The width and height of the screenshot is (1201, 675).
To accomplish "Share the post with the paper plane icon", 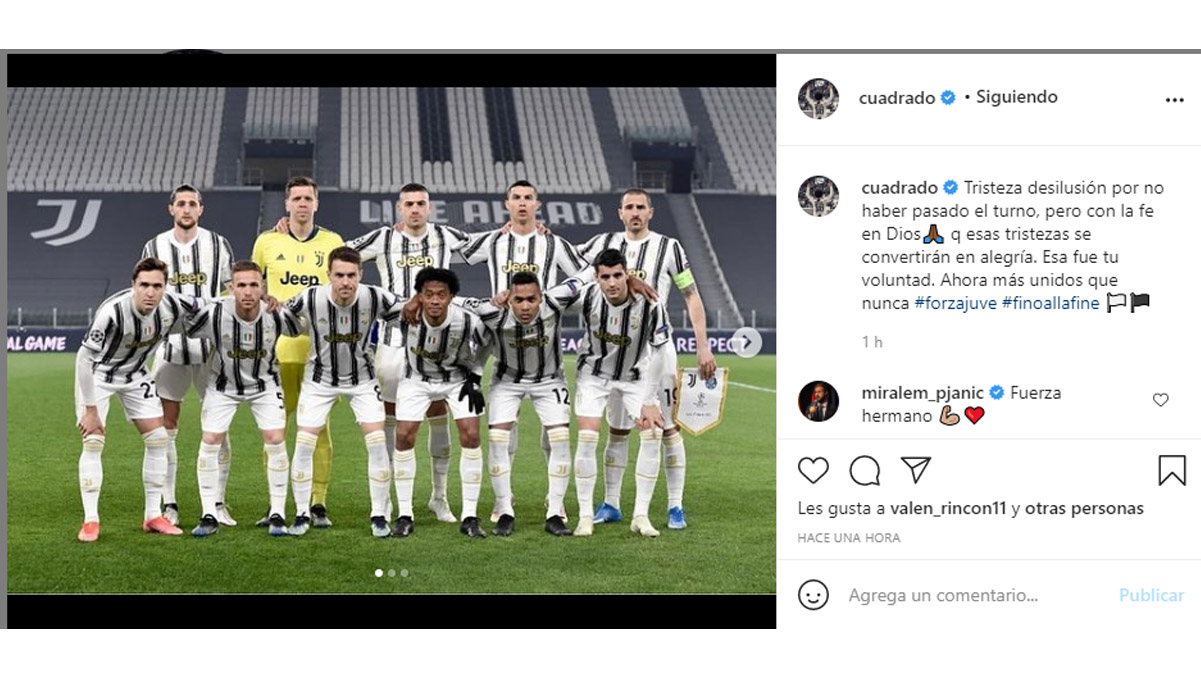I will coord(916,470).
